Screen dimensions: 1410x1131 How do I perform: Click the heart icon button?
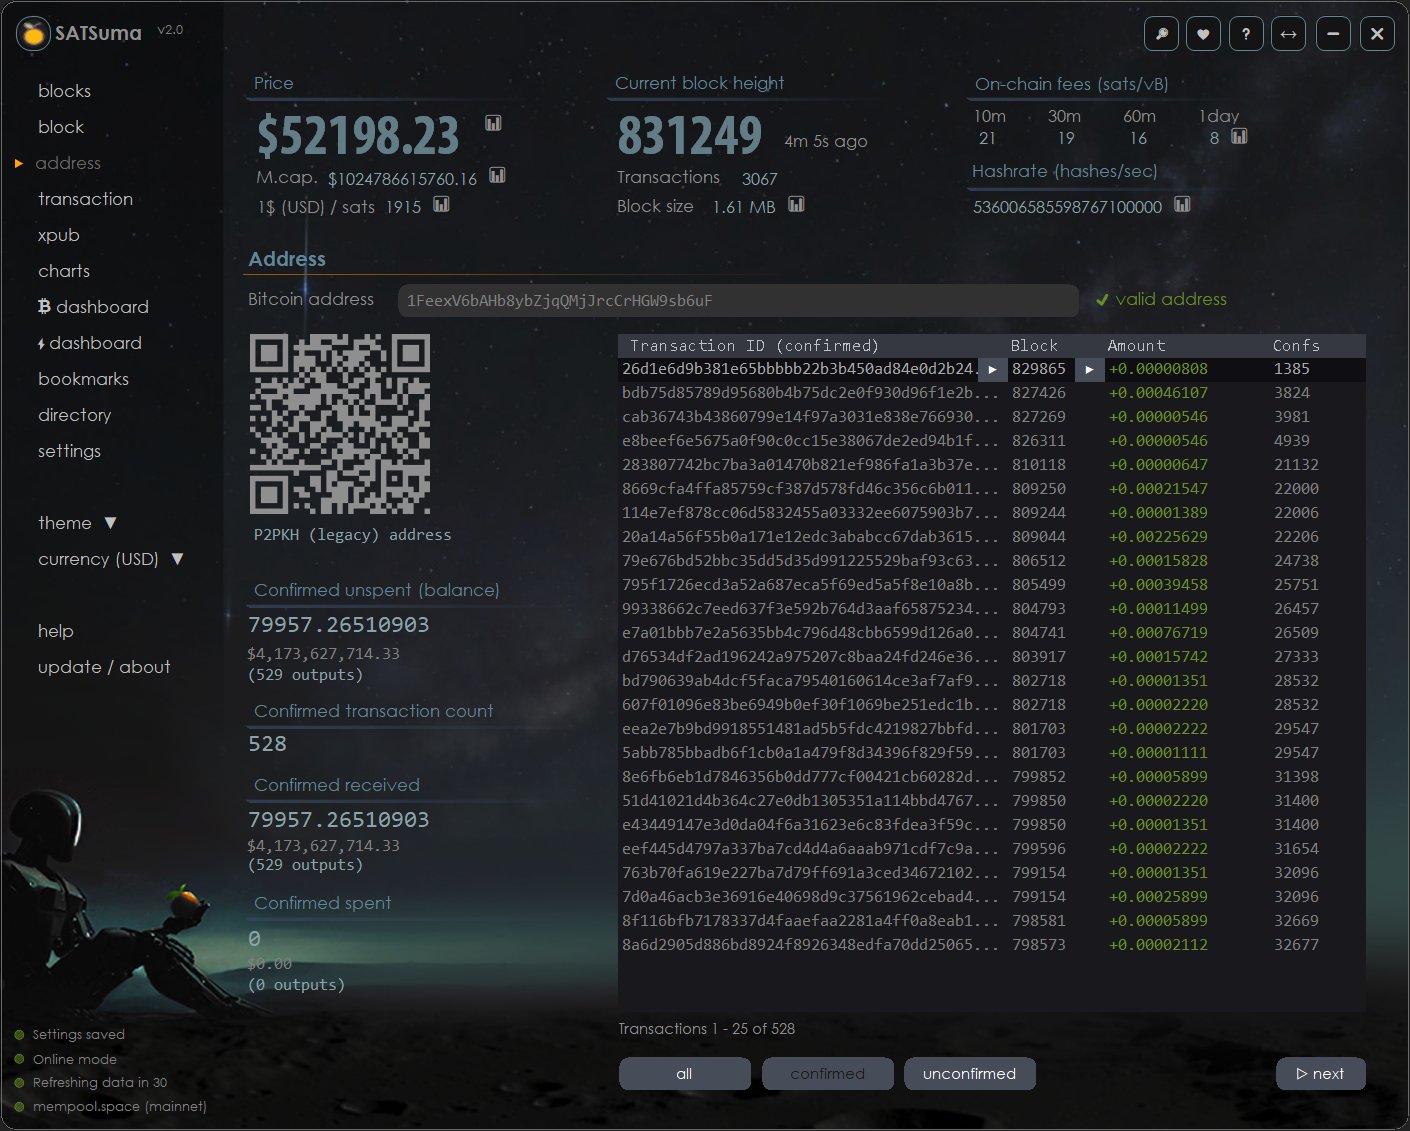pyautogui.click(x=1203, y=34)
